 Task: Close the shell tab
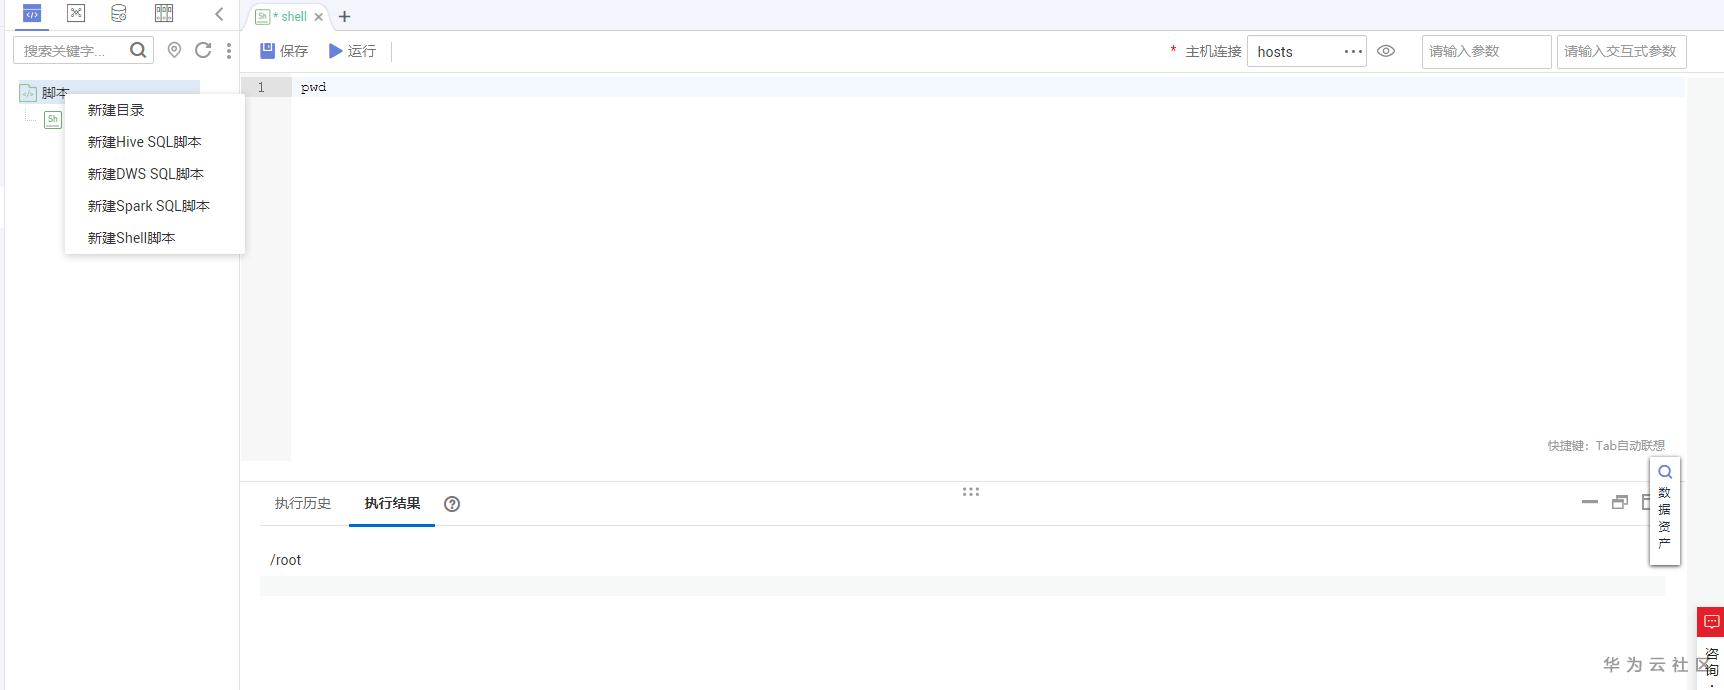(x=319, y=17)
